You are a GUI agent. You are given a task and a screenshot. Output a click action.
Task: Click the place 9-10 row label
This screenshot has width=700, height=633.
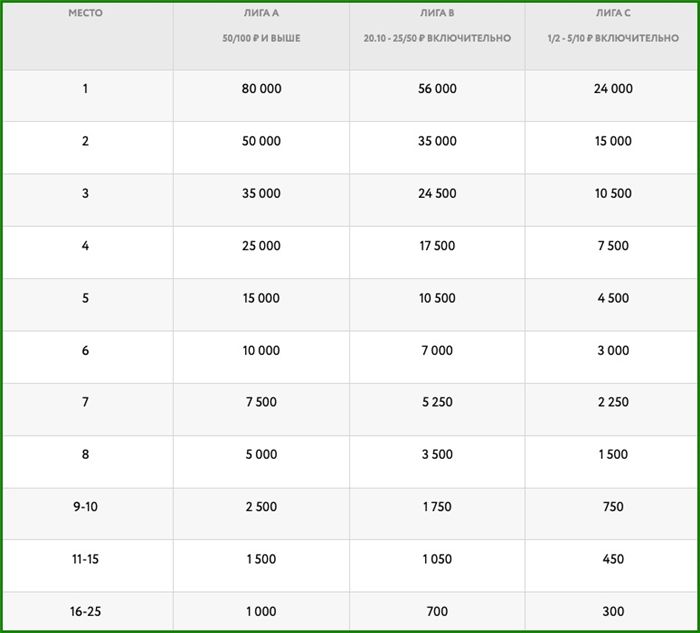[85, 507]
